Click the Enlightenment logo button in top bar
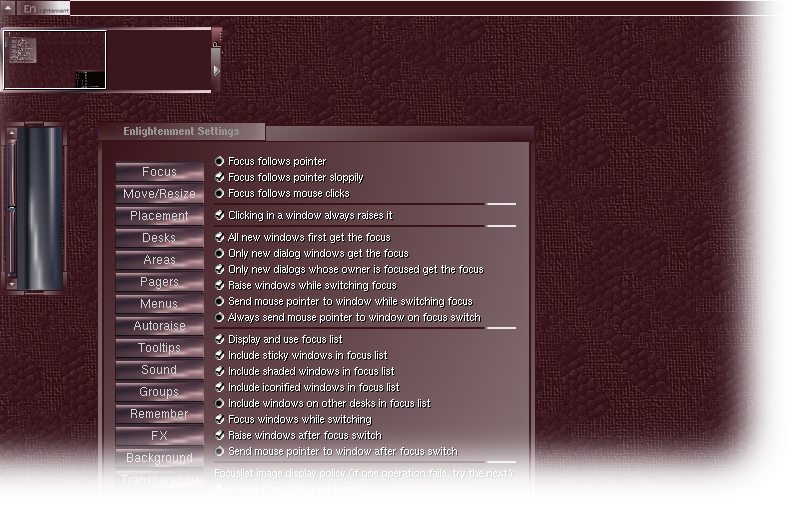The image size is (800, 525). coord(45,9)
